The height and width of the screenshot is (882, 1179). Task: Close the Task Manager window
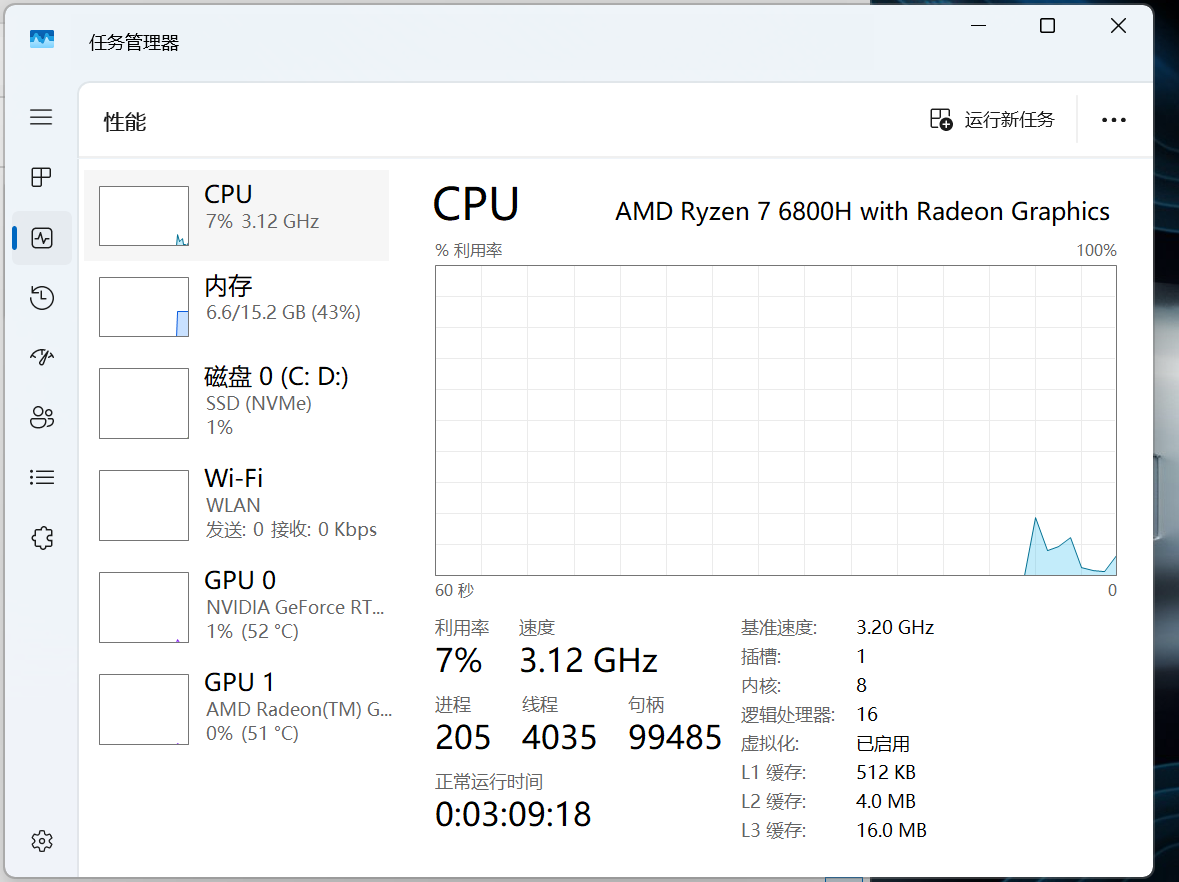[x=1118, y=26]
